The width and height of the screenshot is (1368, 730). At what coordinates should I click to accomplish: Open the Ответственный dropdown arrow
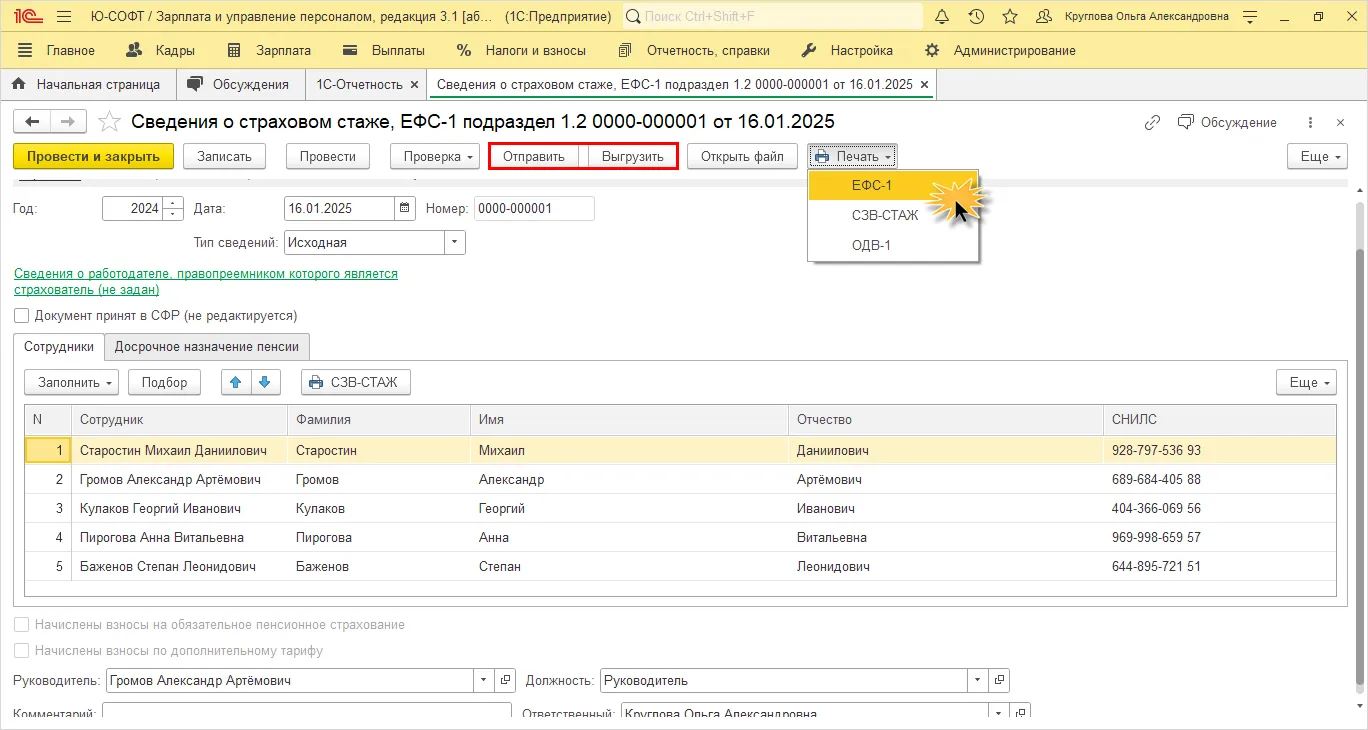[x=998, y=713]
